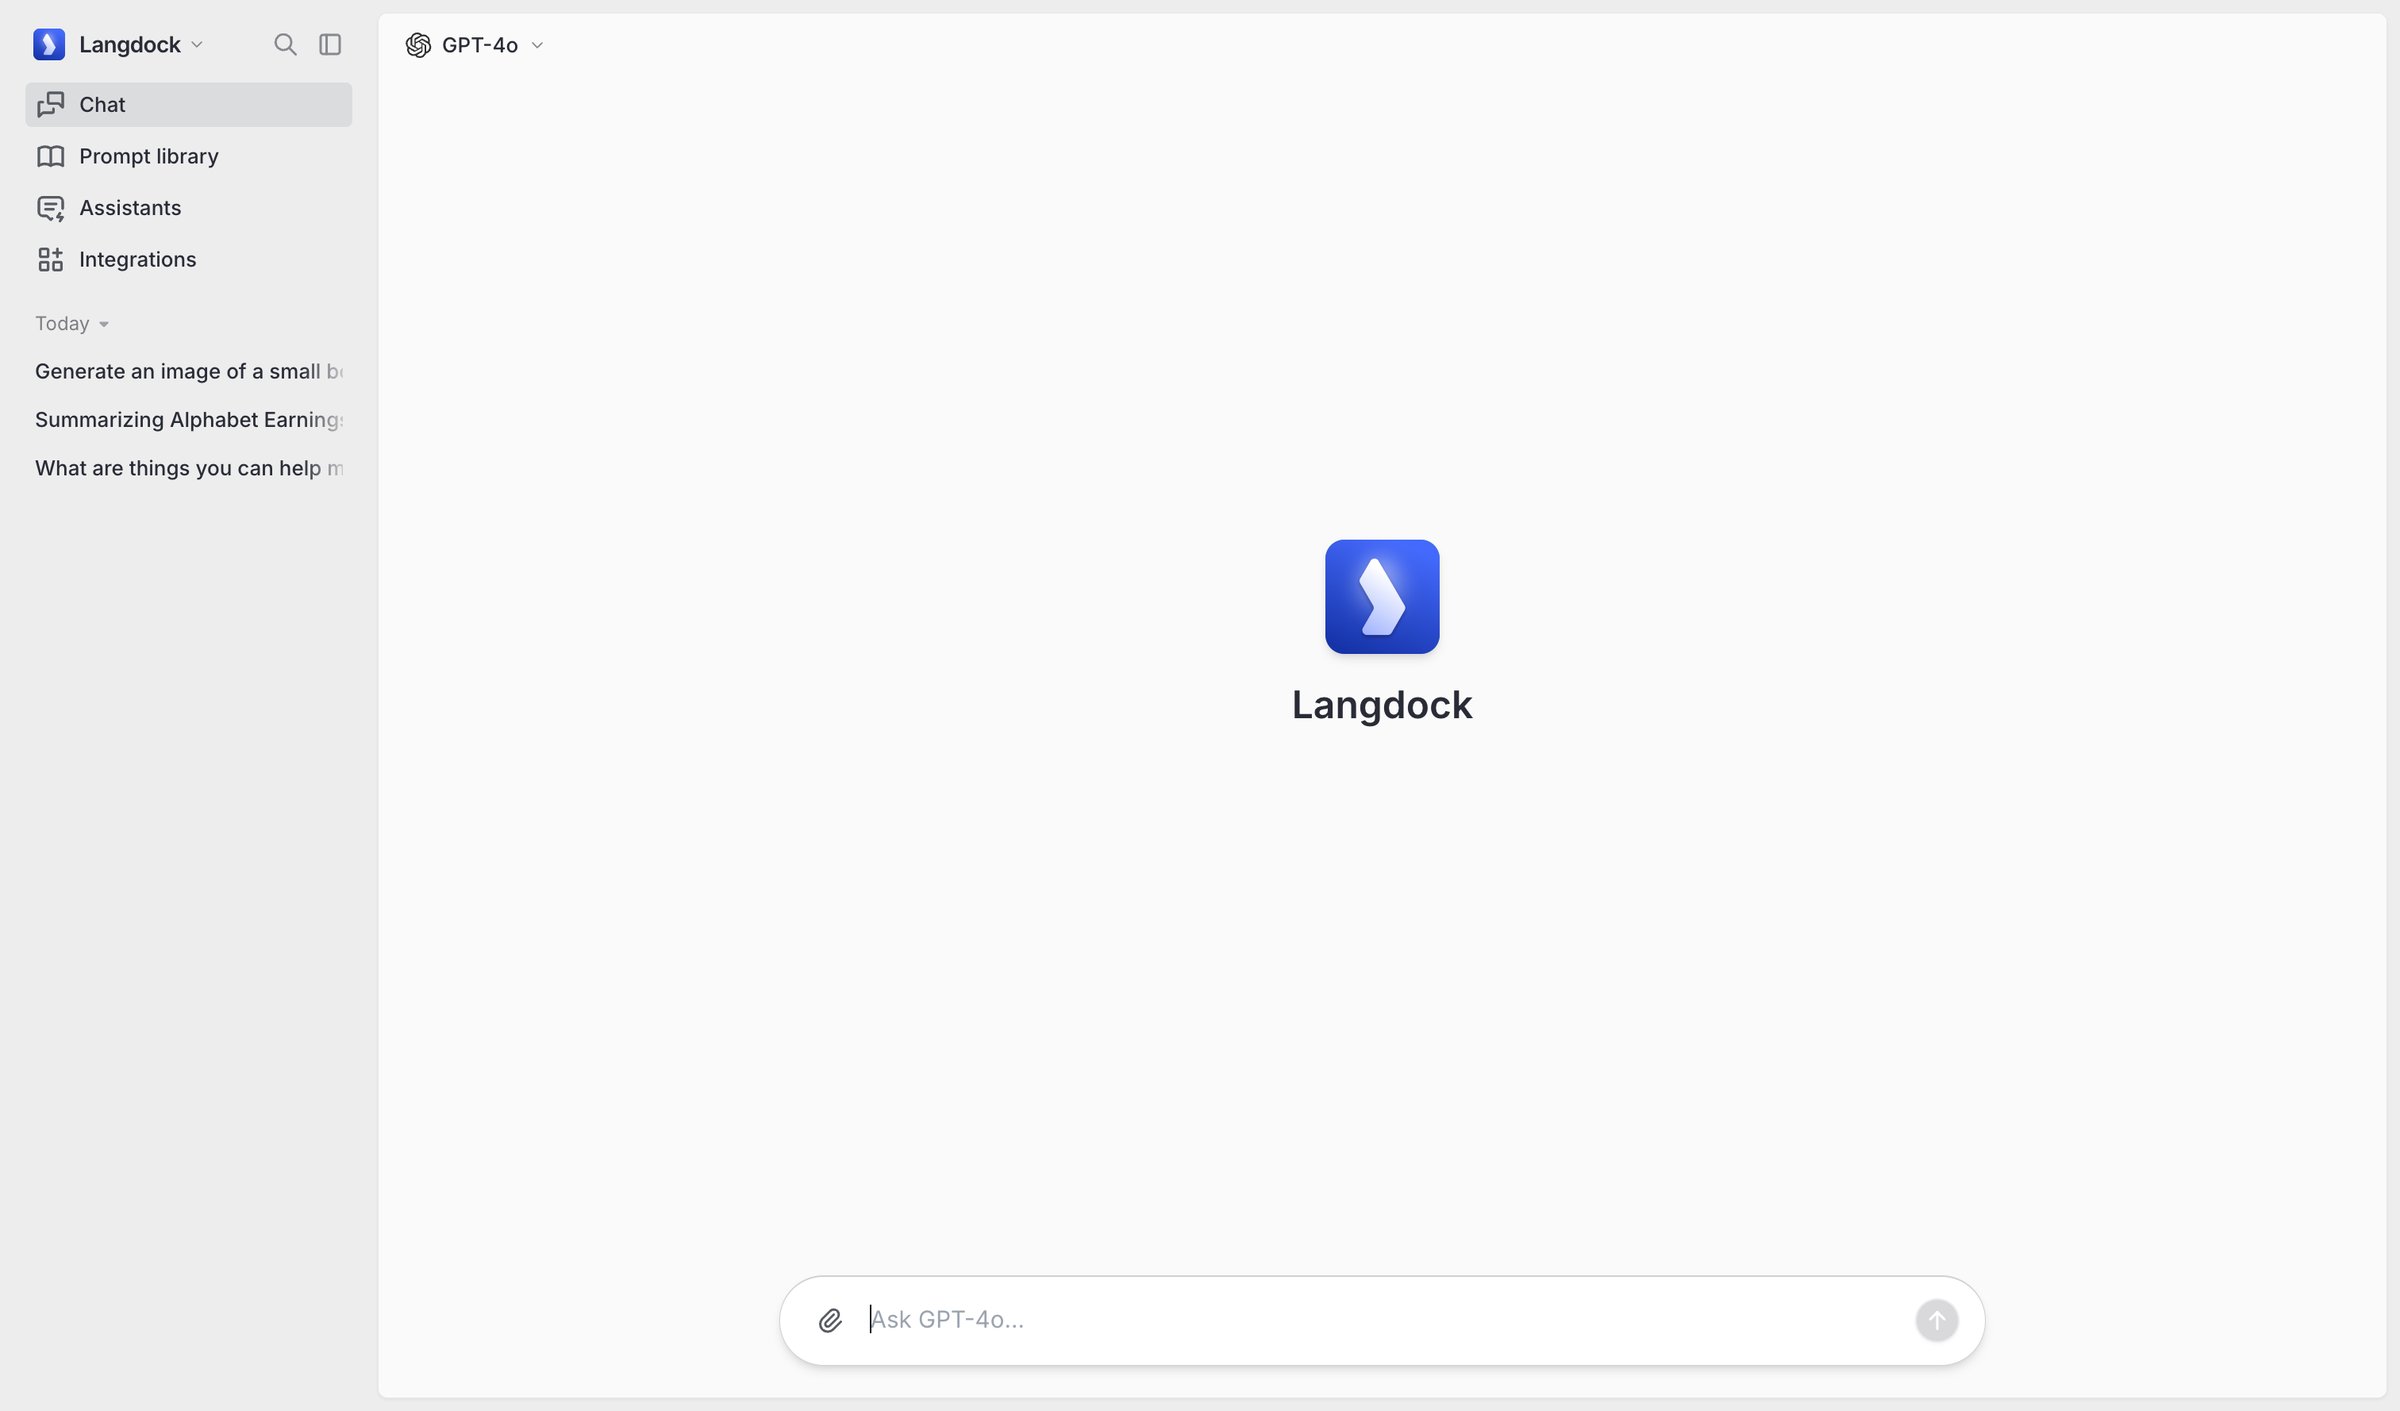Open 'What are things you can help' chat
The image size is (2400, 1411).
[189, 468]
